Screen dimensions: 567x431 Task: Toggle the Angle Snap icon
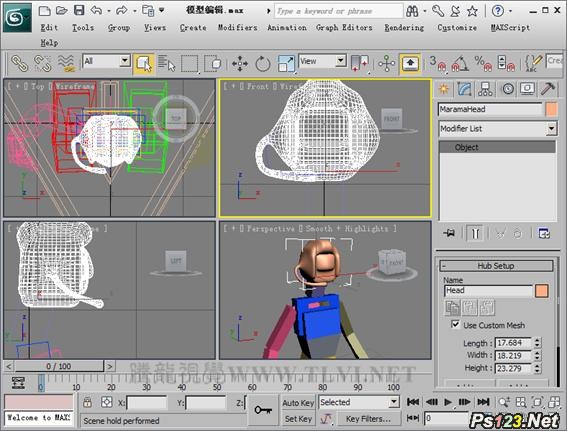[x=460, y=64]
